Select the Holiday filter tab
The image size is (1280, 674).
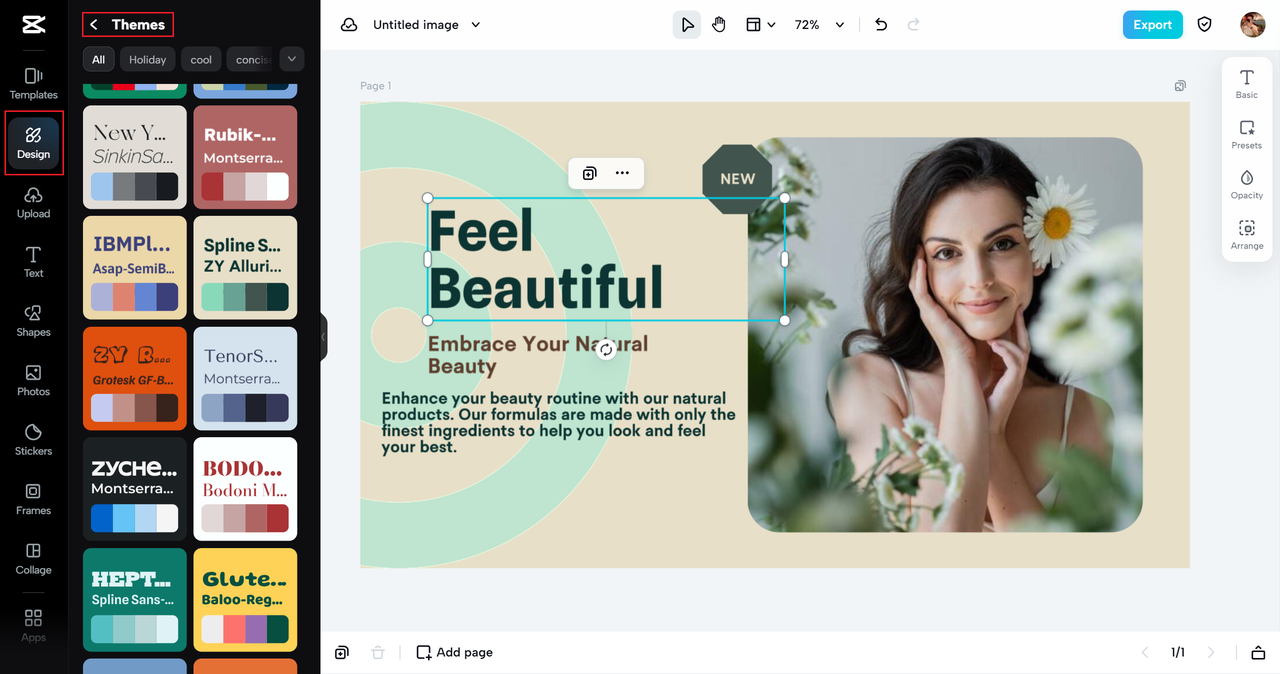(148, 59)
